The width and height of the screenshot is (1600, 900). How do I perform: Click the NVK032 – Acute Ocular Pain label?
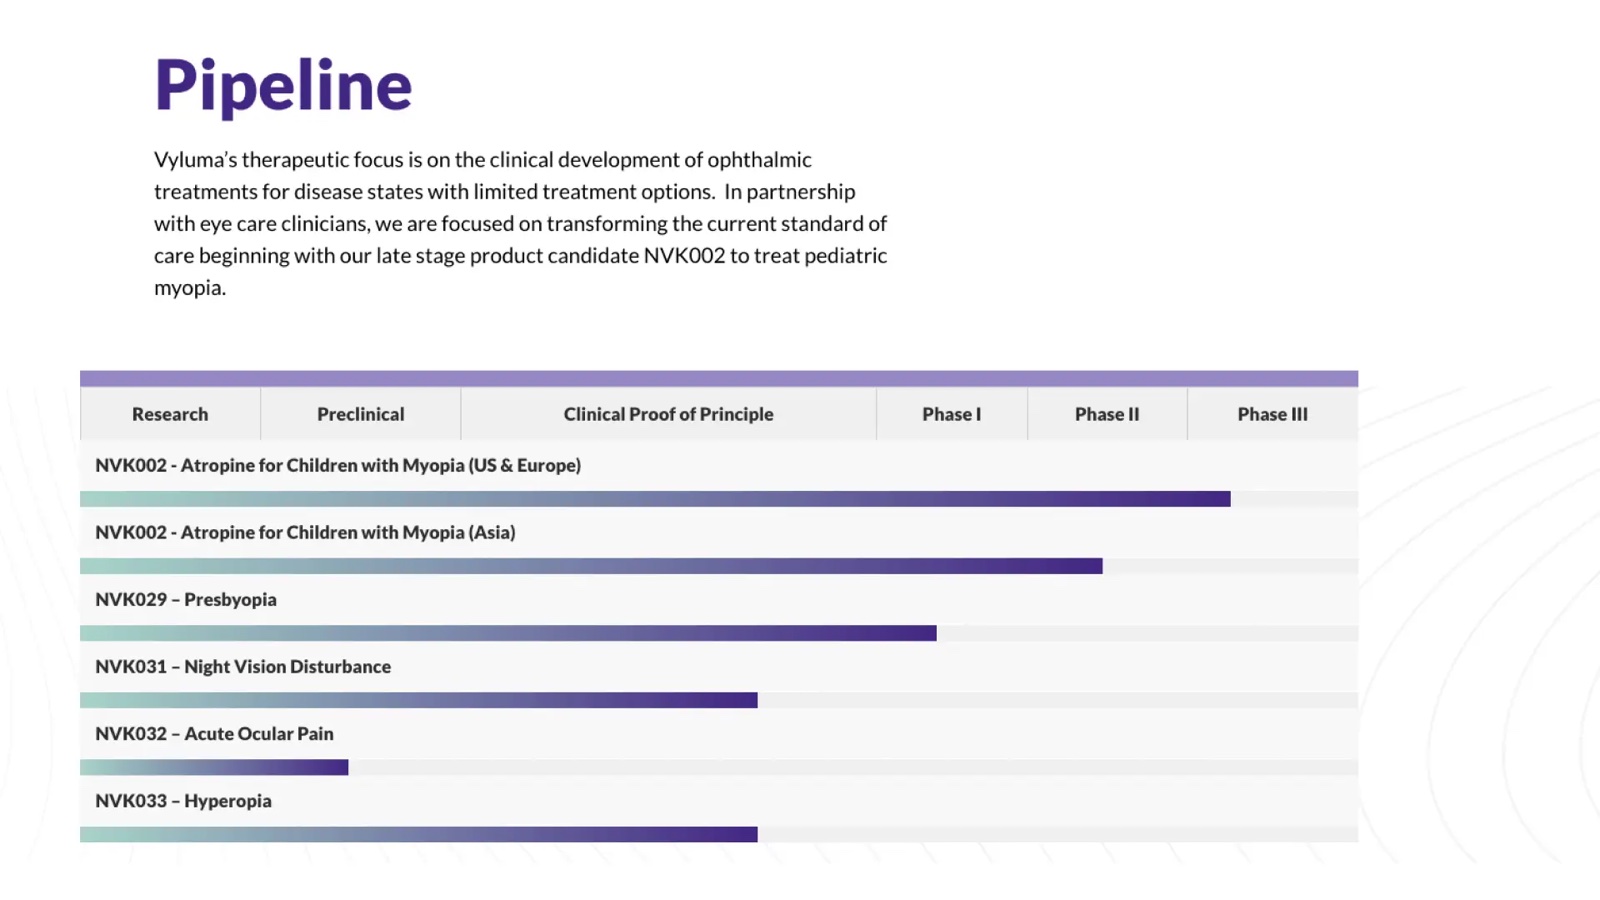[x=214, y=733]
